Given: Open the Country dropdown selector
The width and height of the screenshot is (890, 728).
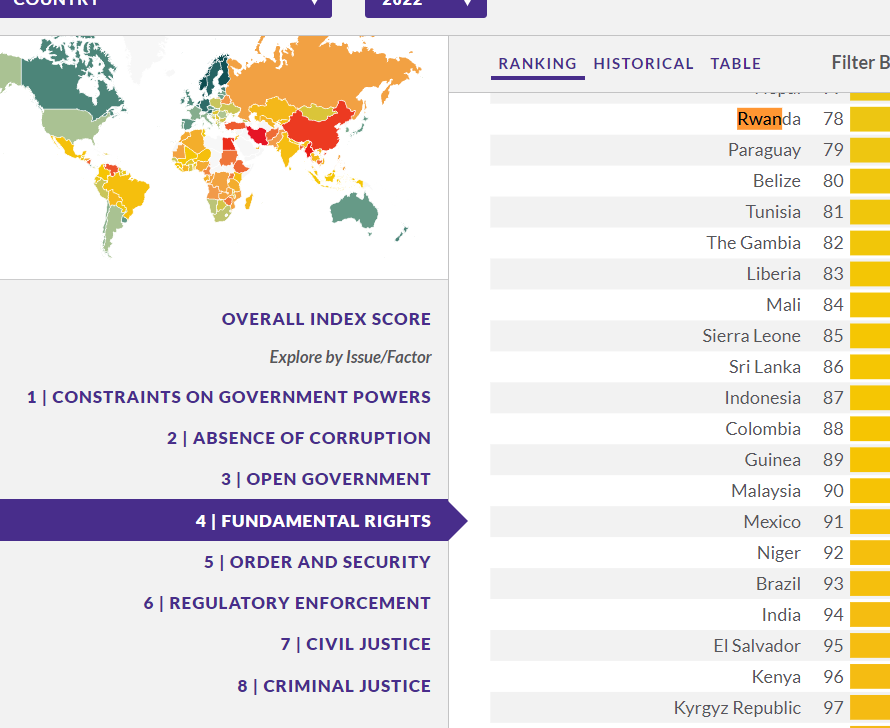Looking at the screenshot, I should [165, 4].
